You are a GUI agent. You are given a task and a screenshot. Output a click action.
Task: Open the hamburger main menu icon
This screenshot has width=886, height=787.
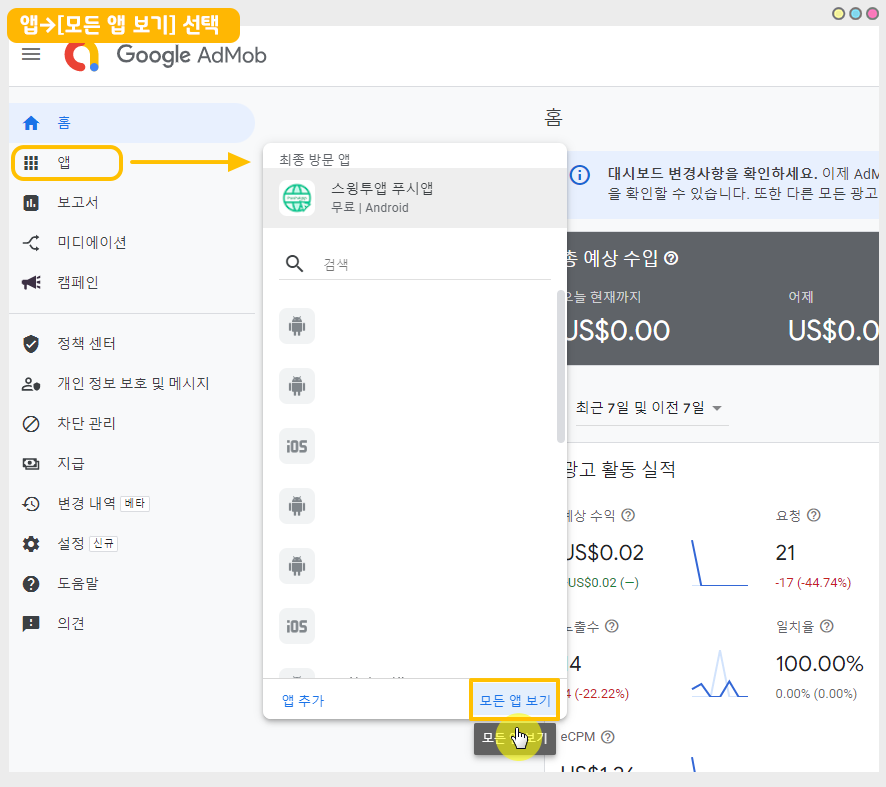31,54
